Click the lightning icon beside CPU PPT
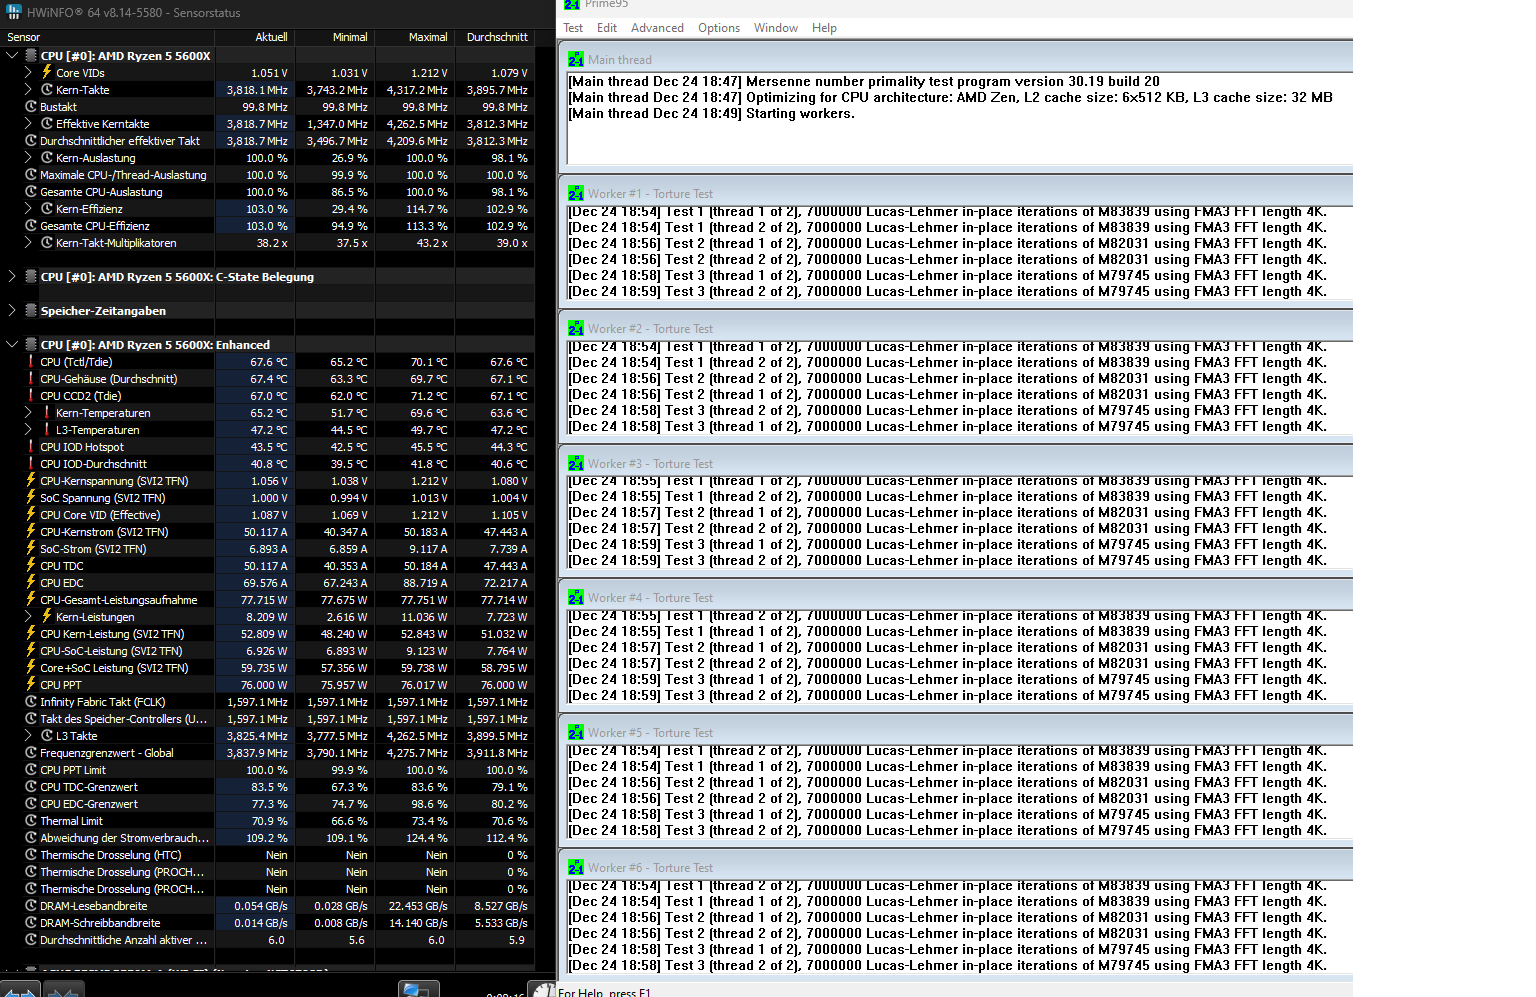The height and width of the screenshot is (997, 1536). (x=31, y=685)
